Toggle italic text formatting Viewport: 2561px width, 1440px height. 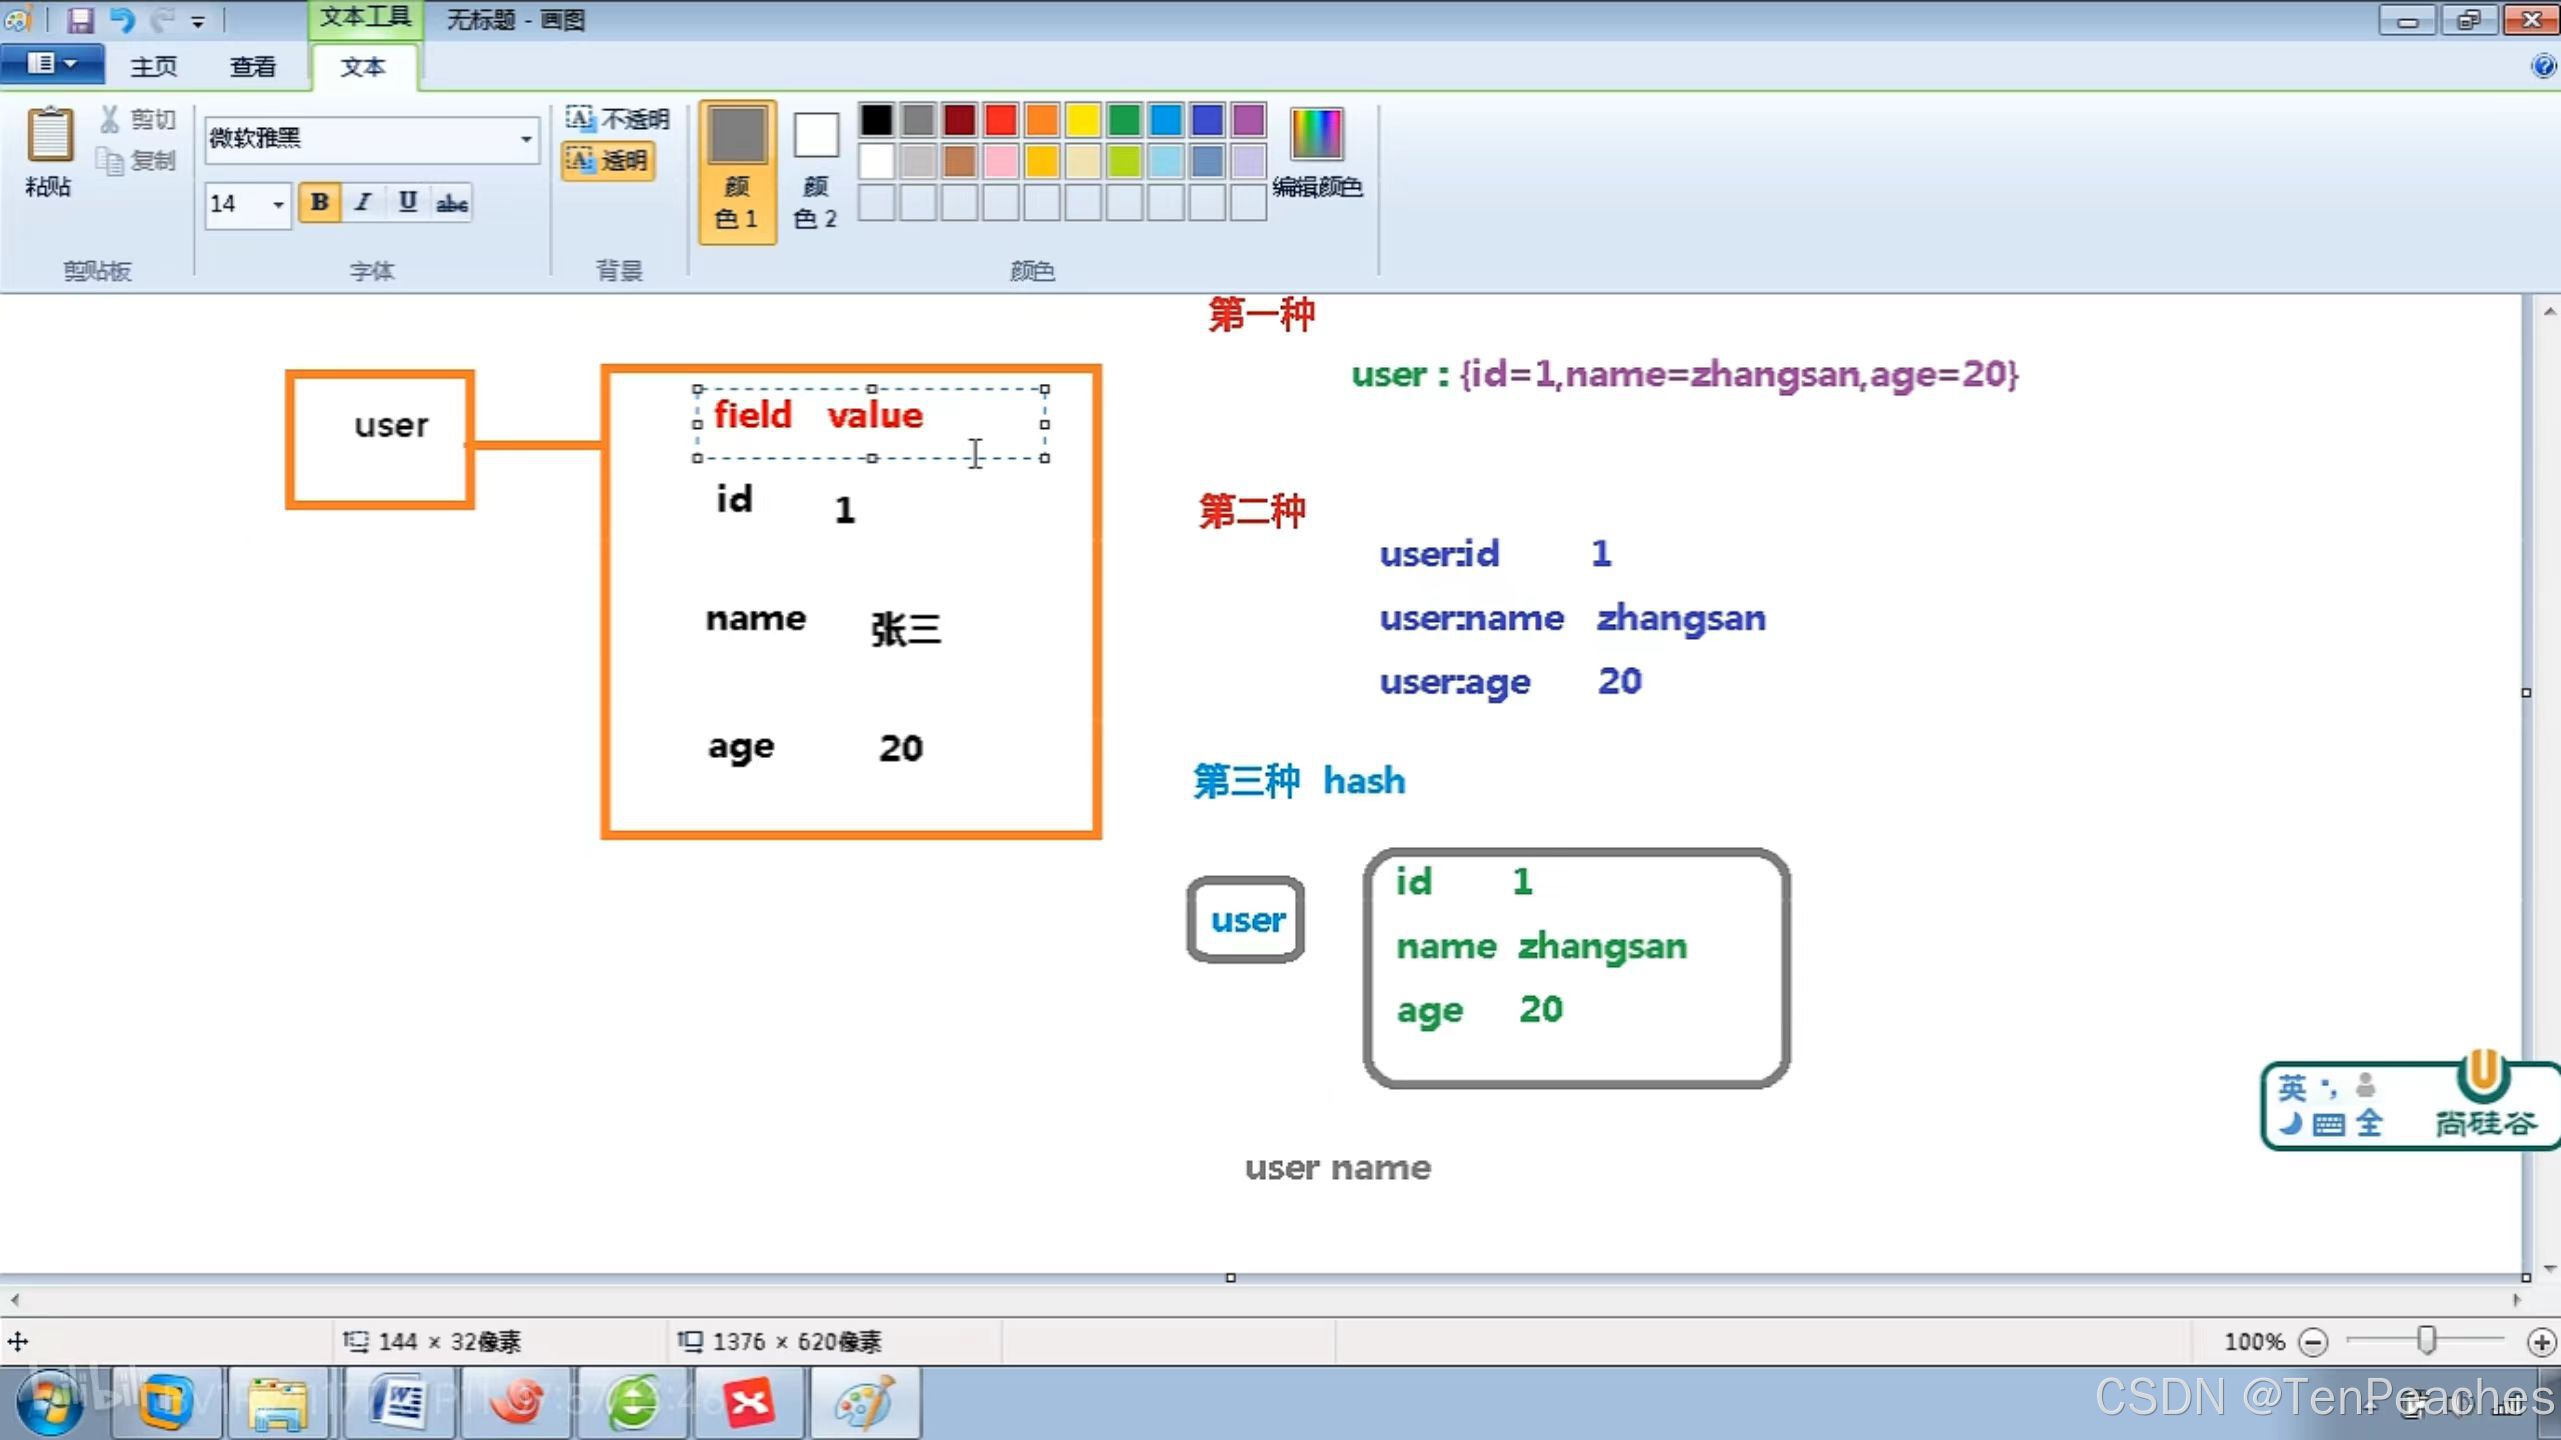[x=363, y=203]
